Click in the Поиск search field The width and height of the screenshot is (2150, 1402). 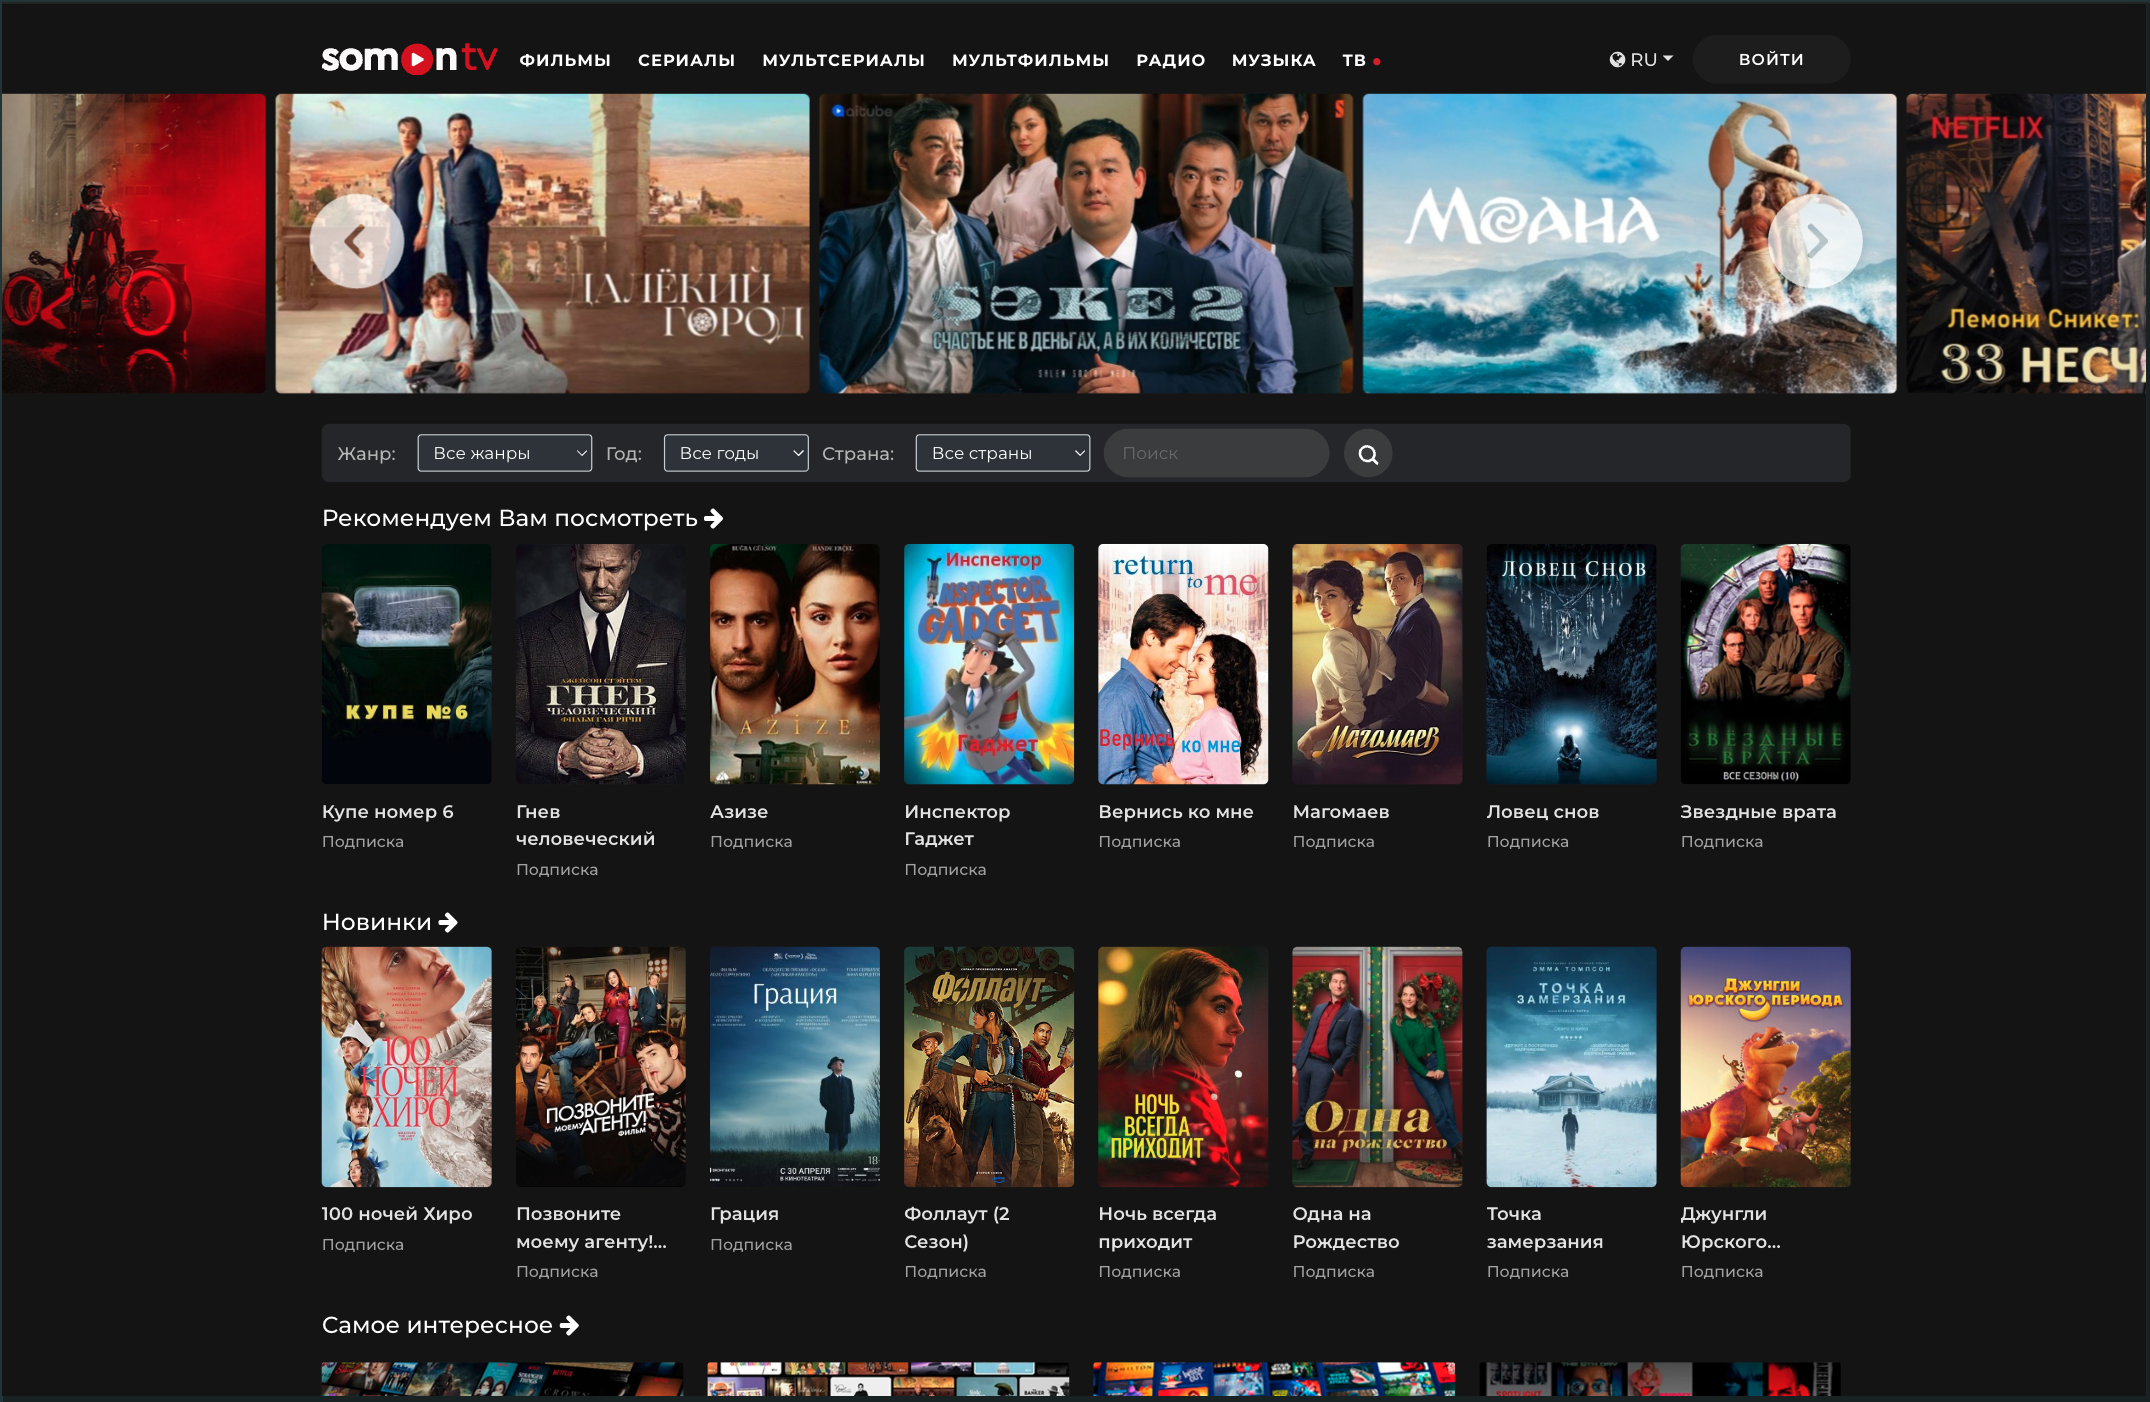point(1216,453)
